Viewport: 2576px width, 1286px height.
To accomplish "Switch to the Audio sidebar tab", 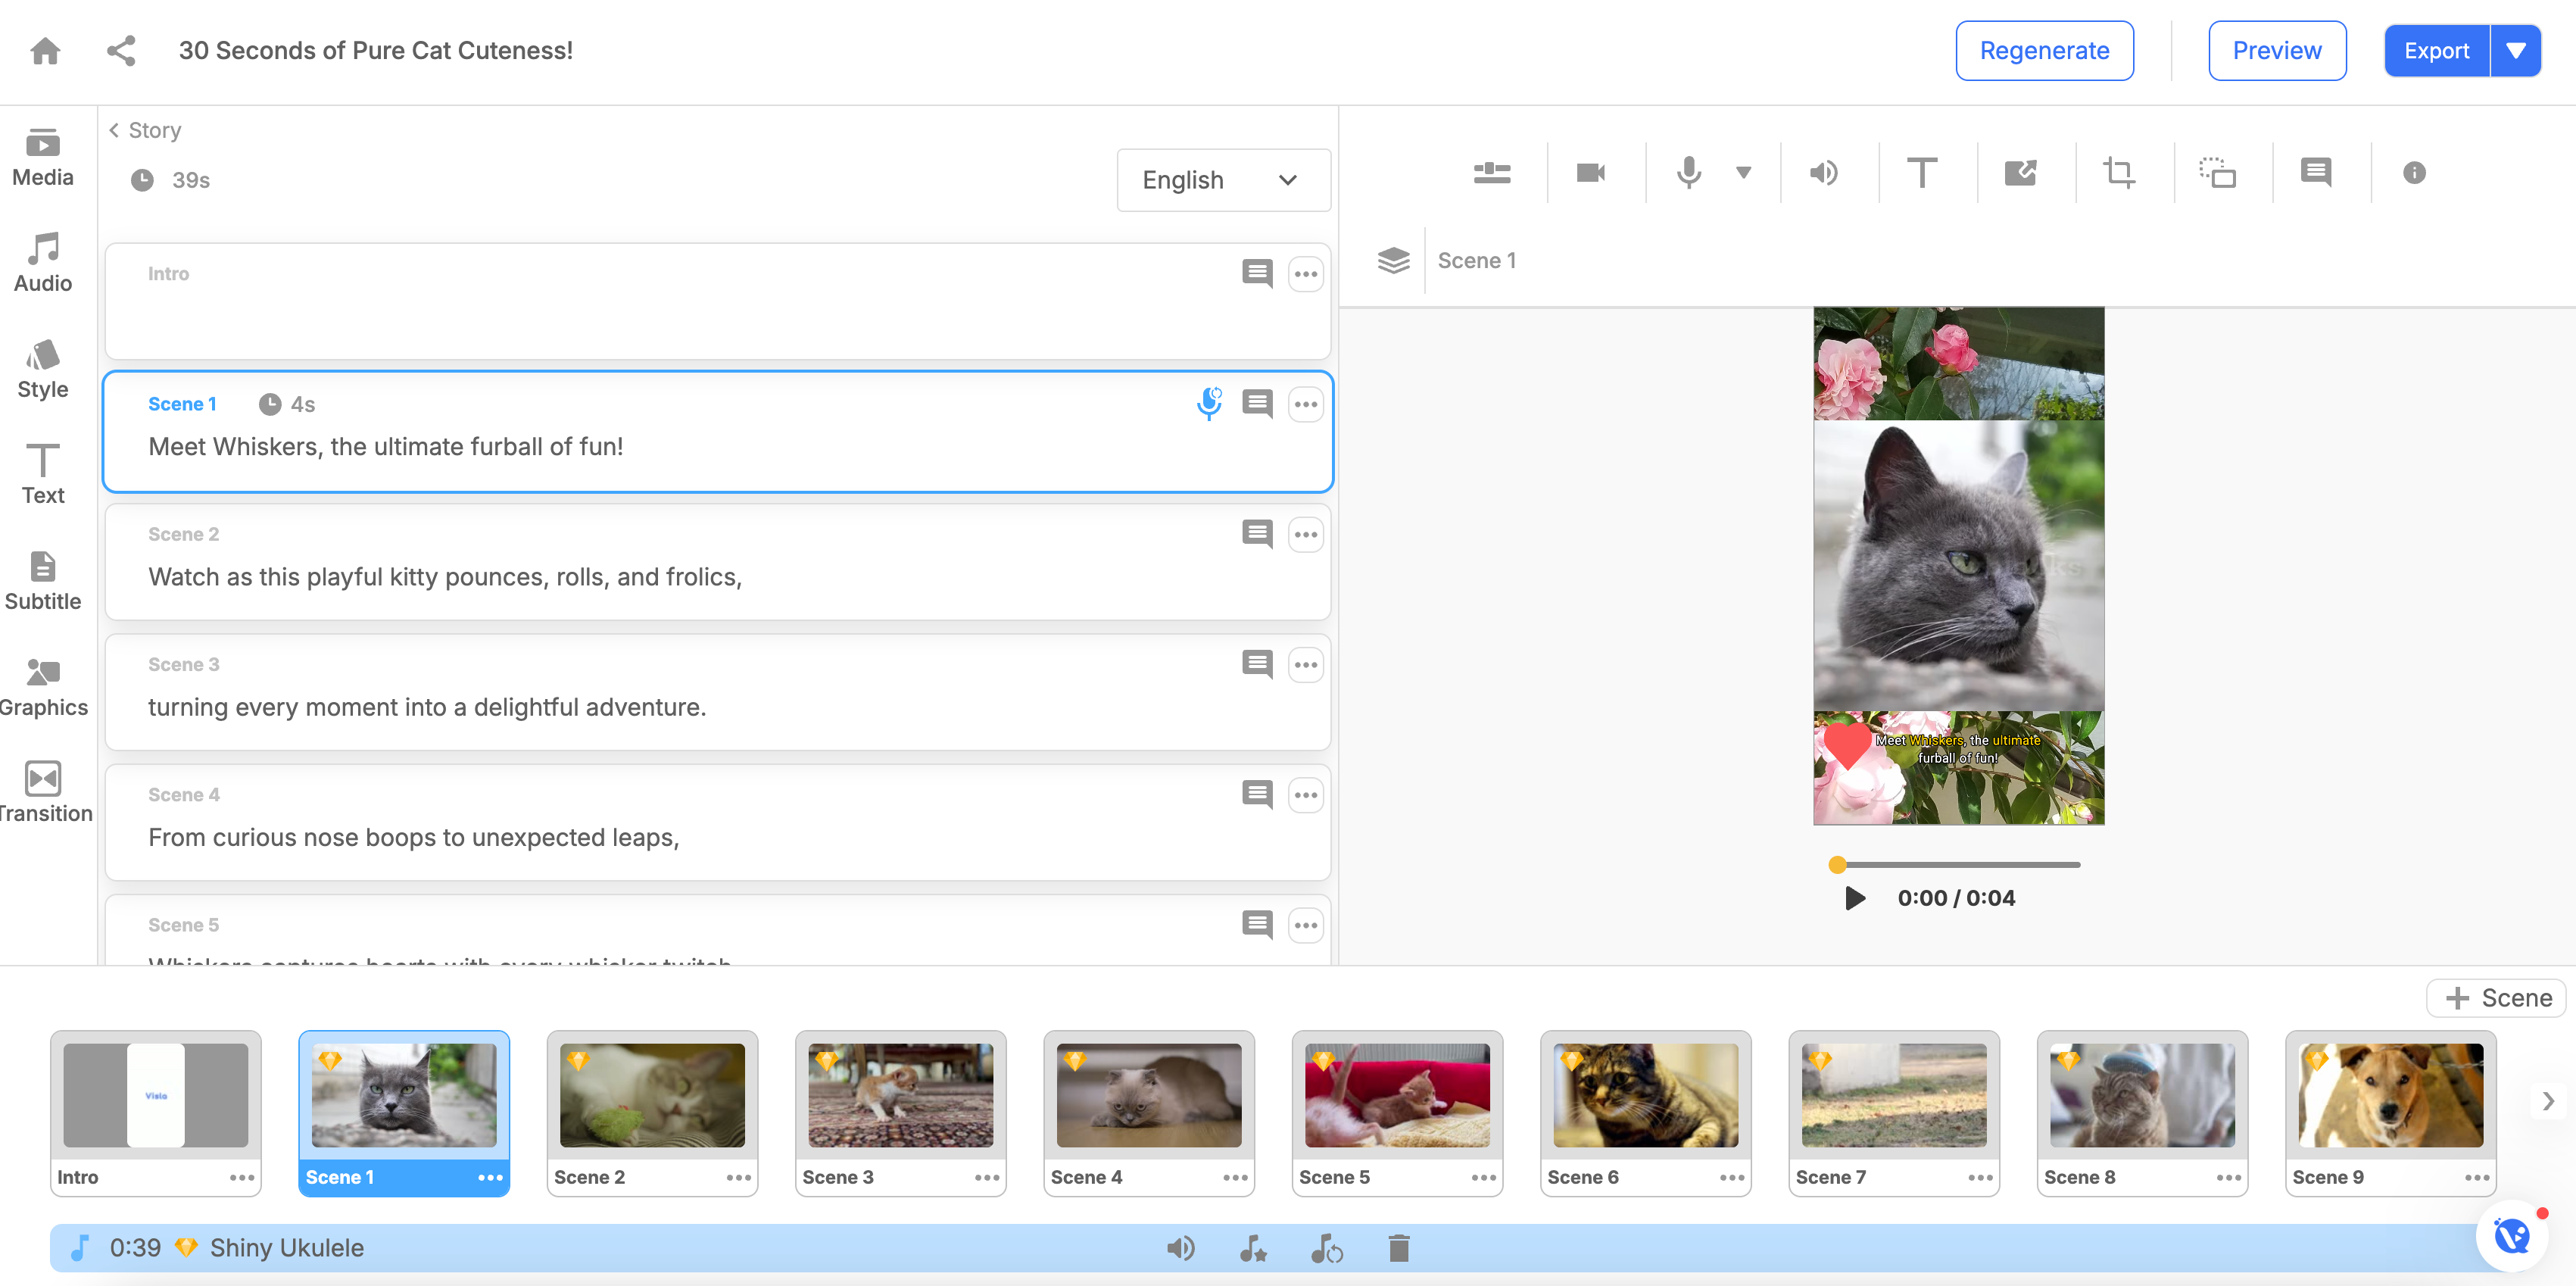I will coord(43,262).
